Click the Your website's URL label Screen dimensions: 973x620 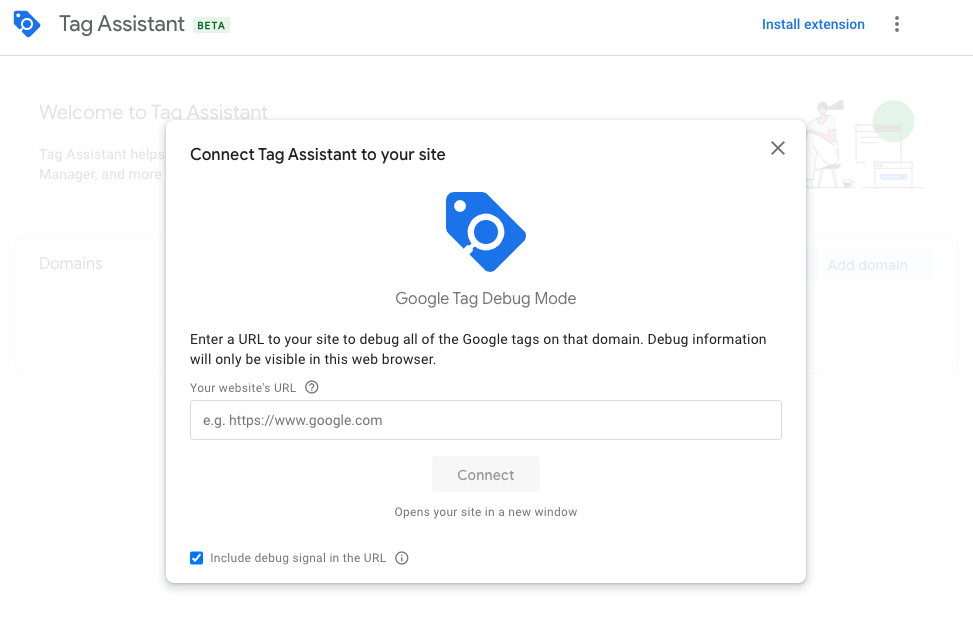[243, 388]
